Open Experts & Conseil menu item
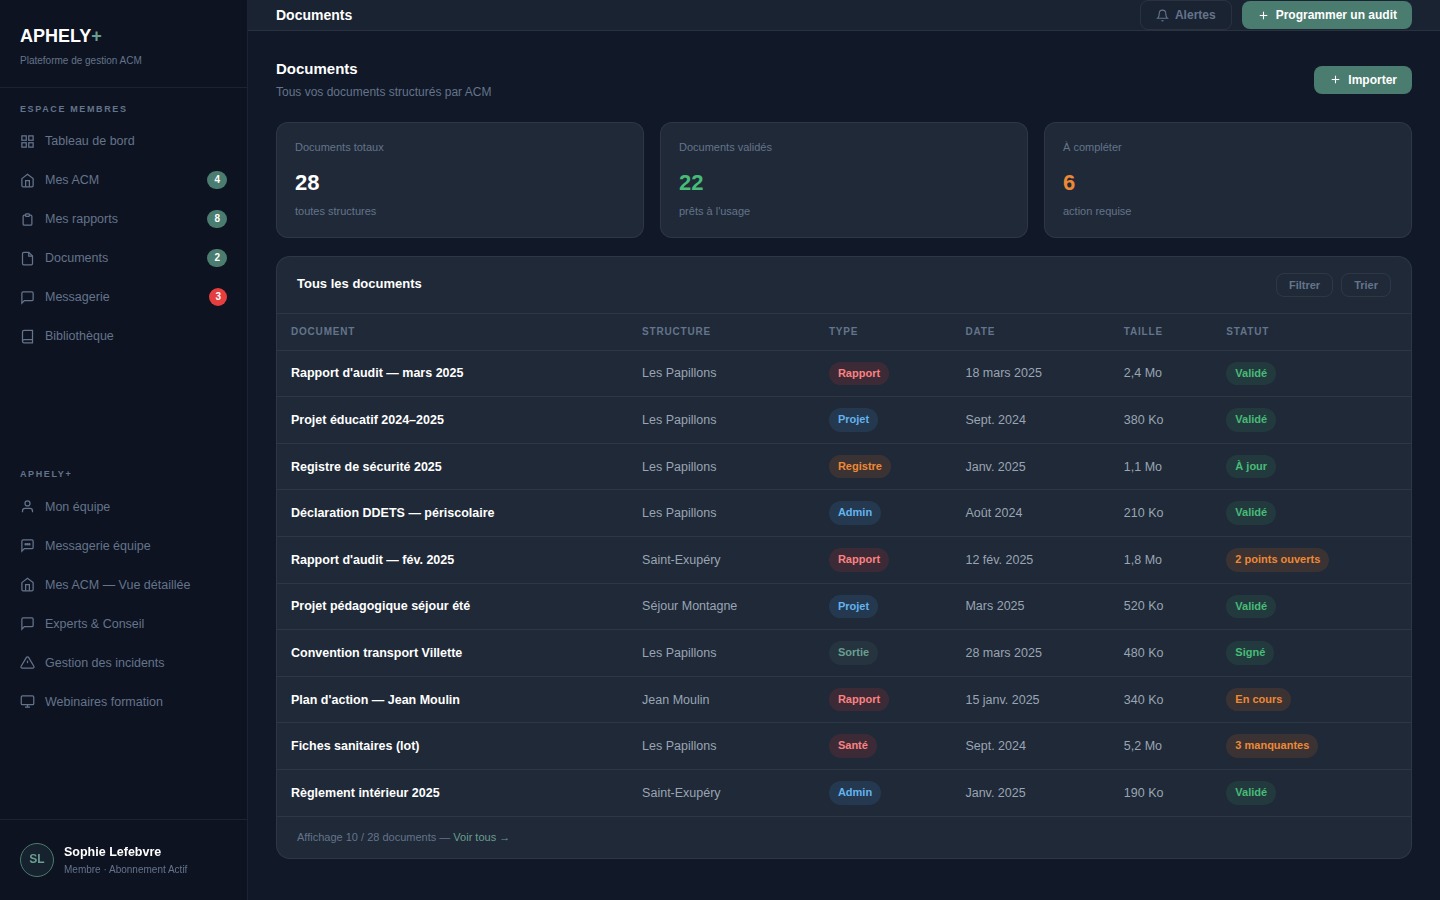The width and height of the screenshot is (1440, 900). click(x=94, y=624)
